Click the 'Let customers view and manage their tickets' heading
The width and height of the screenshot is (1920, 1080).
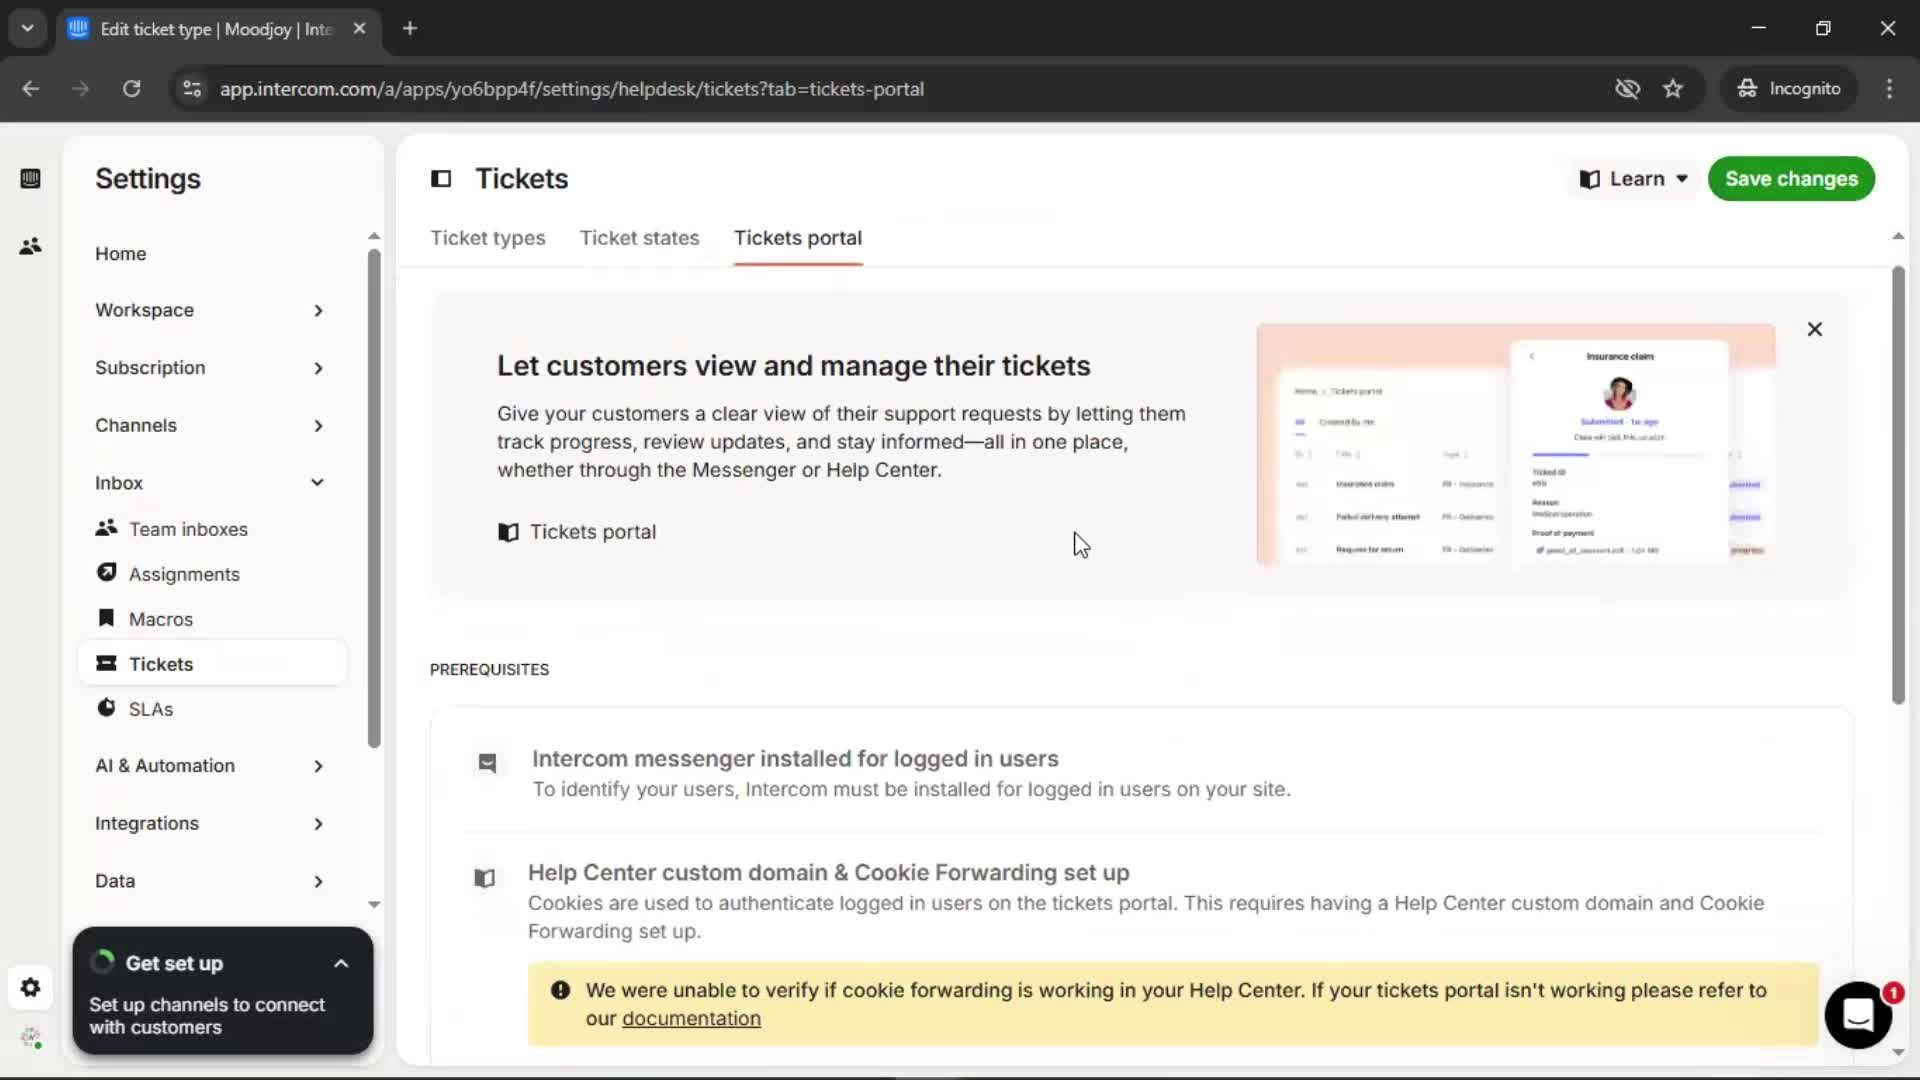coord(794,366)
